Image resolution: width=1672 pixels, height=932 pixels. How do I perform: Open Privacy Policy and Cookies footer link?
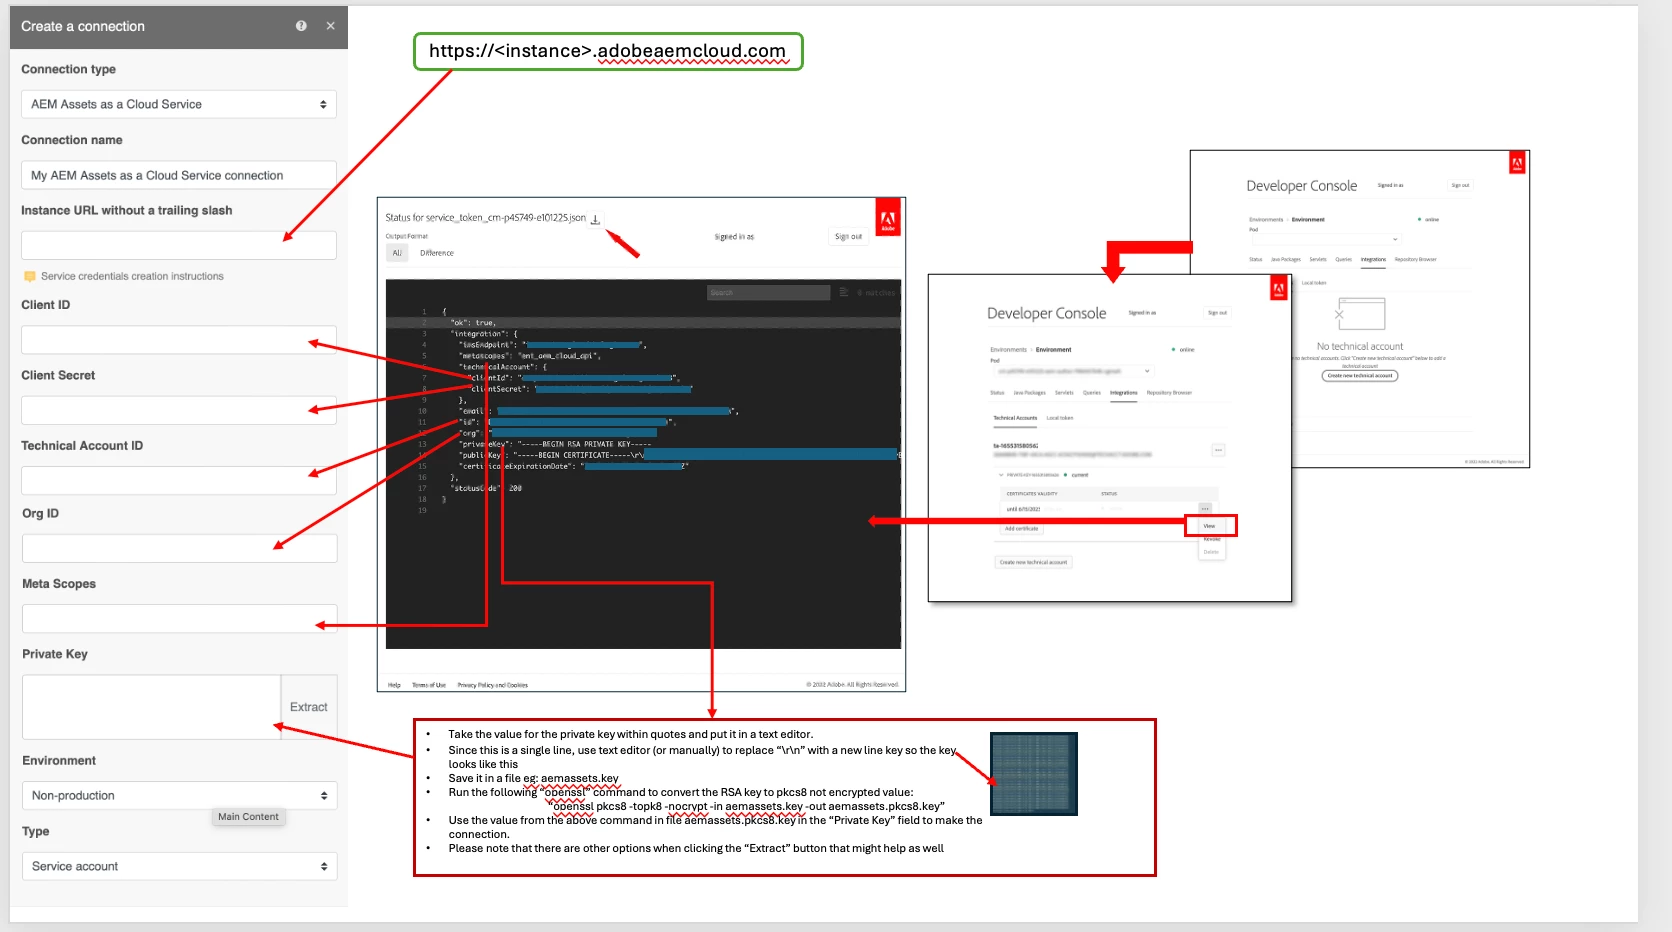coord(492,685)
